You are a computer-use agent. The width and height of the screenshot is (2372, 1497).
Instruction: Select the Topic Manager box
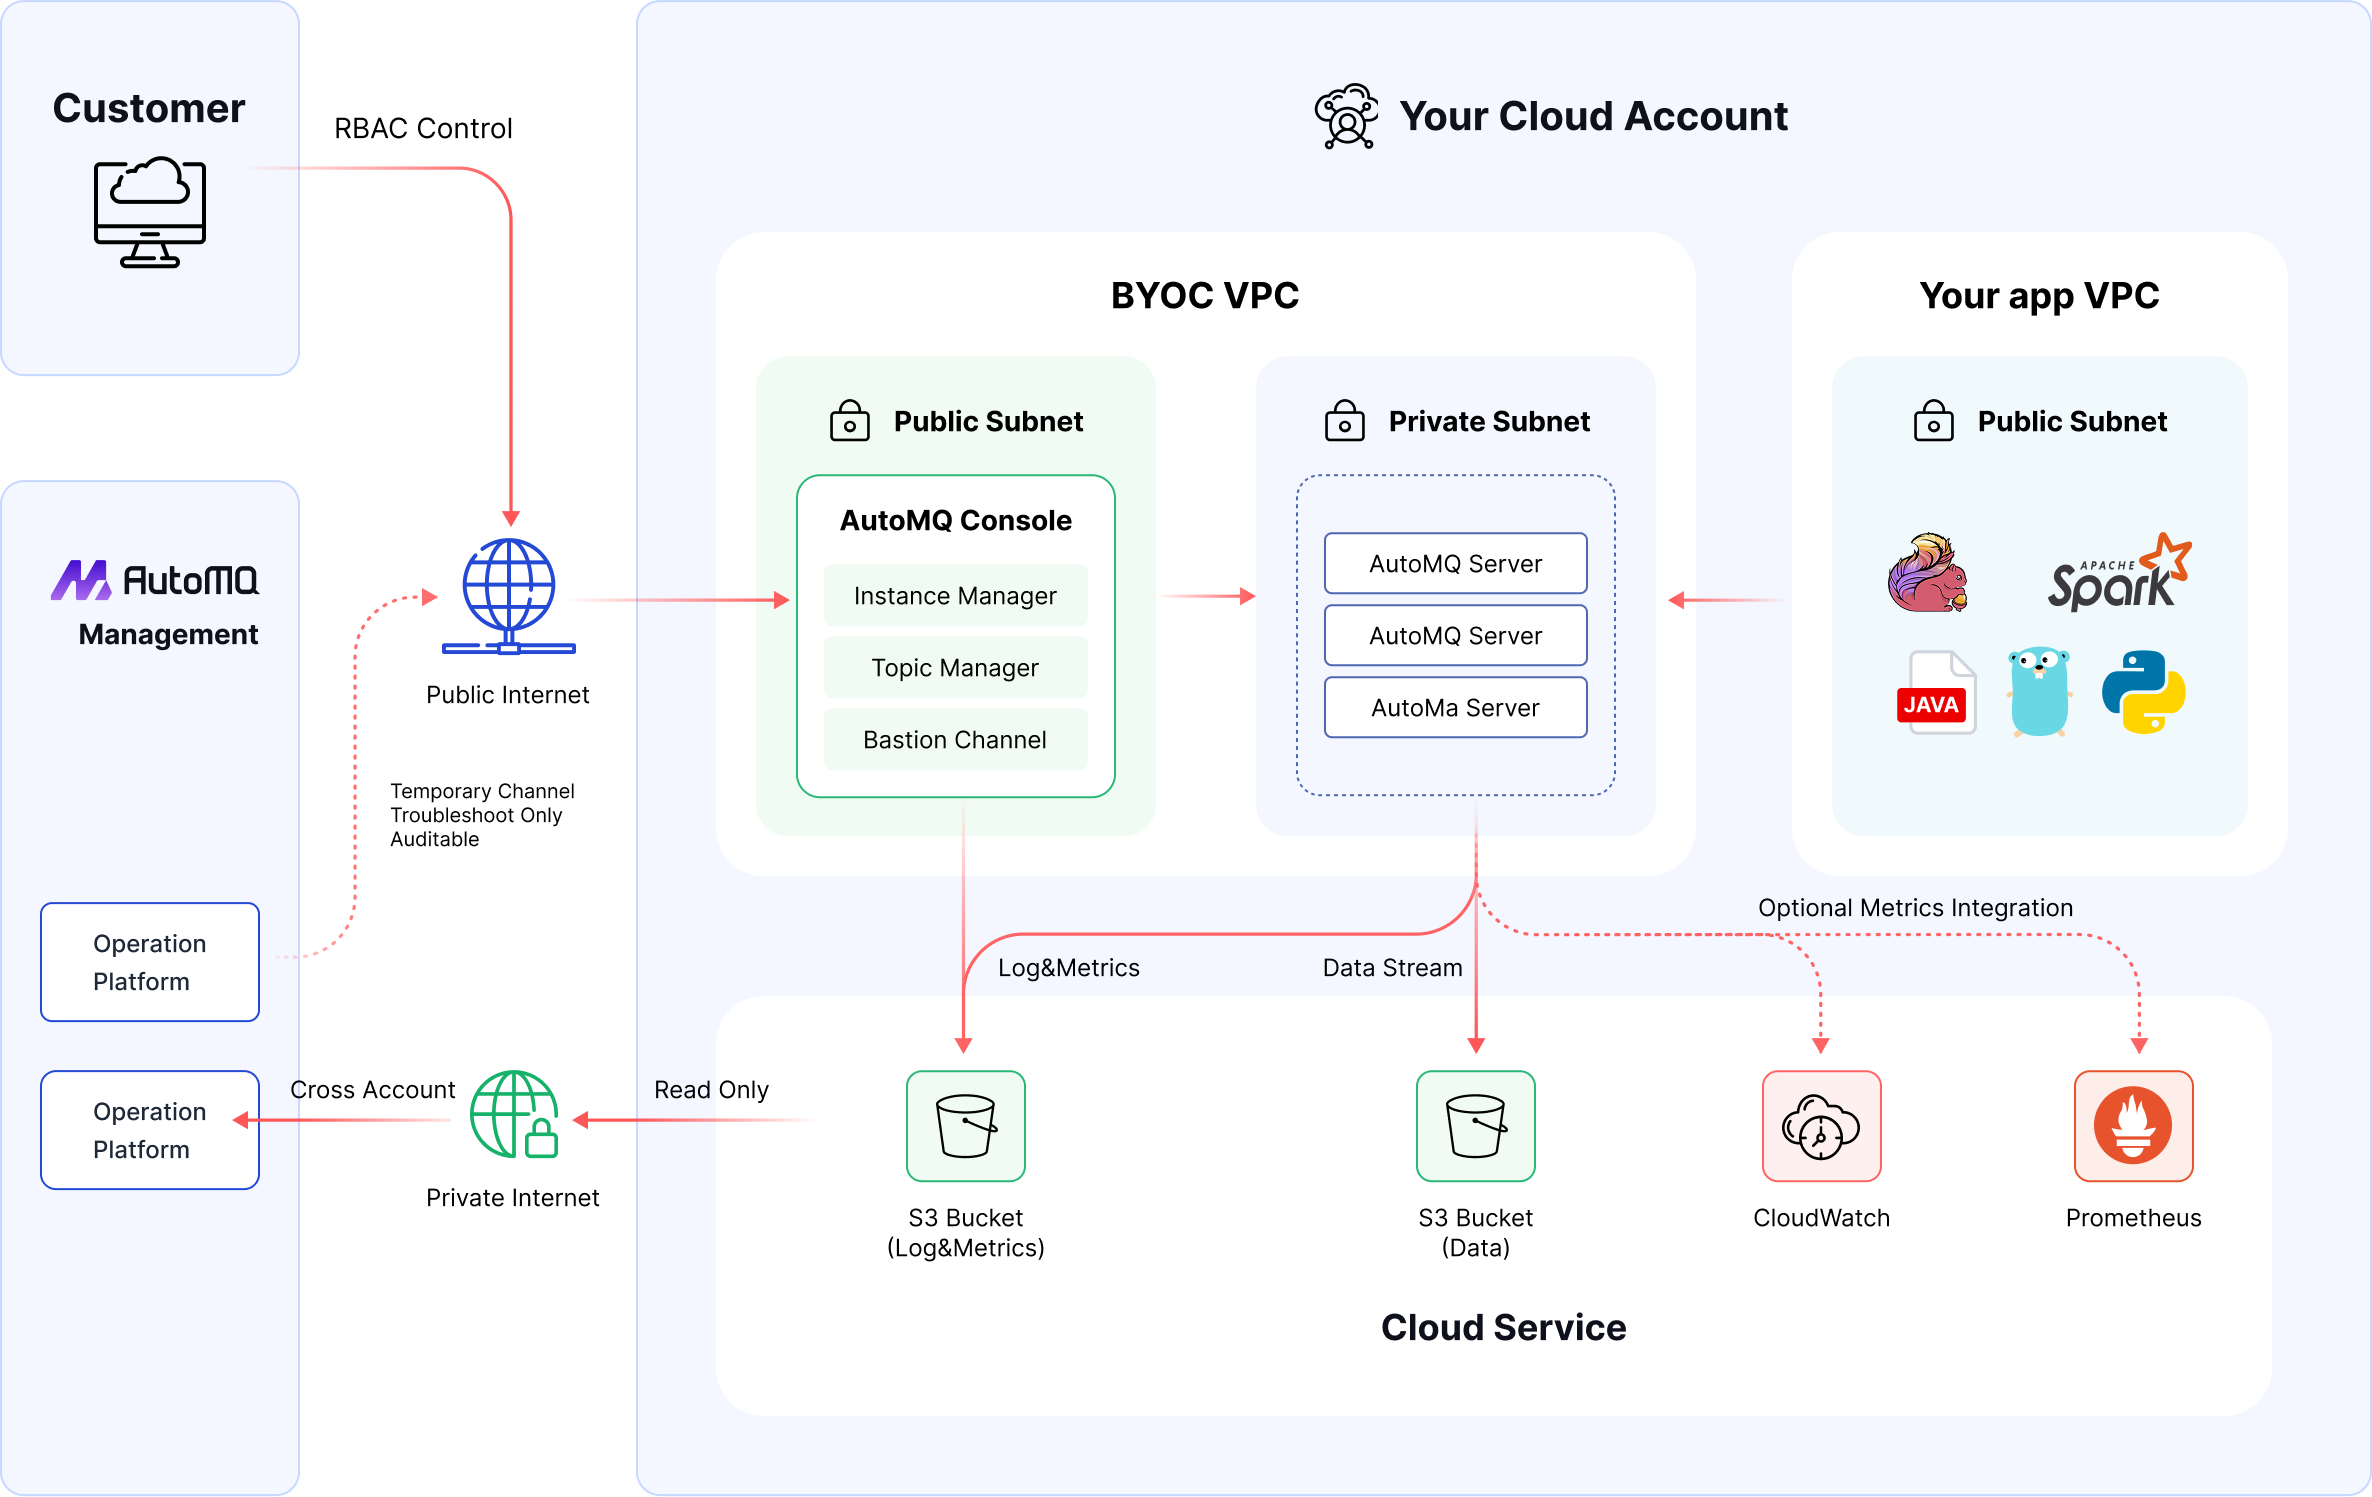tap(955, 668)
